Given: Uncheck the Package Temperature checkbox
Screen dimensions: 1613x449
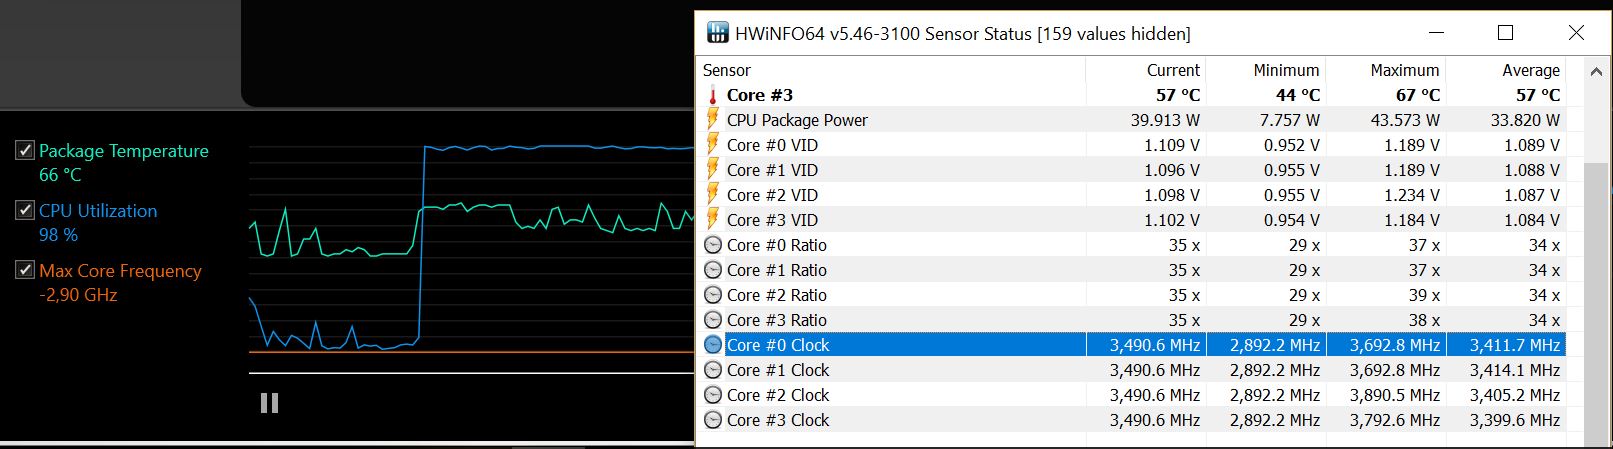Looking at the screenshot, I should coord(25,151).
